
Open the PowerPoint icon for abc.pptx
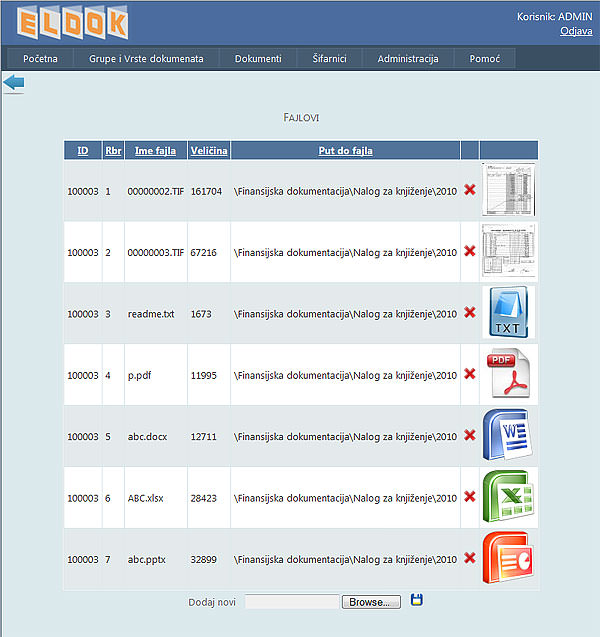[508, 558]
